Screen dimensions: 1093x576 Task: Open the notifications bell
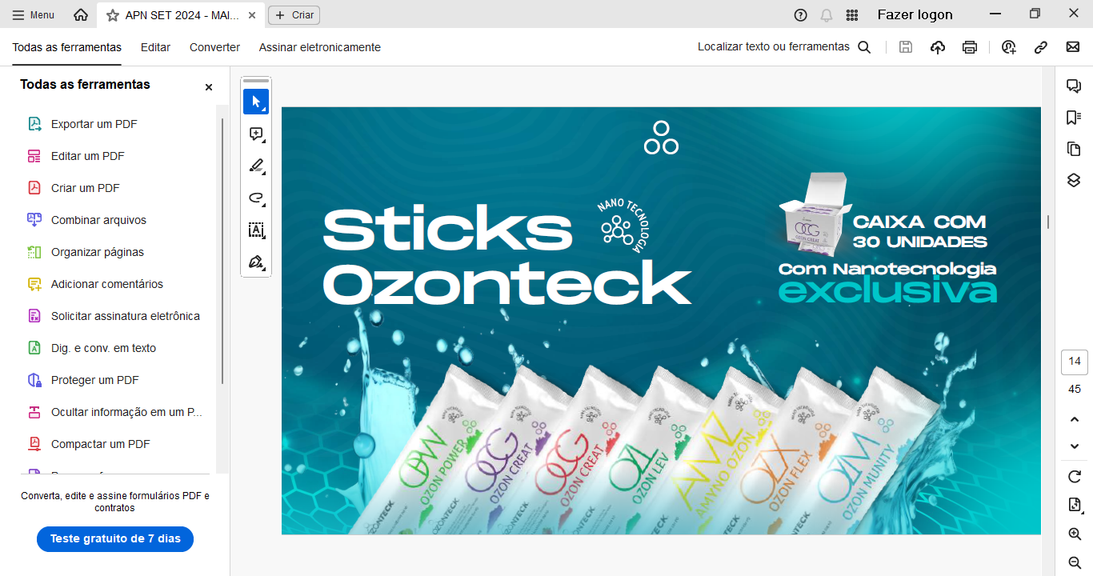[826, 15]
